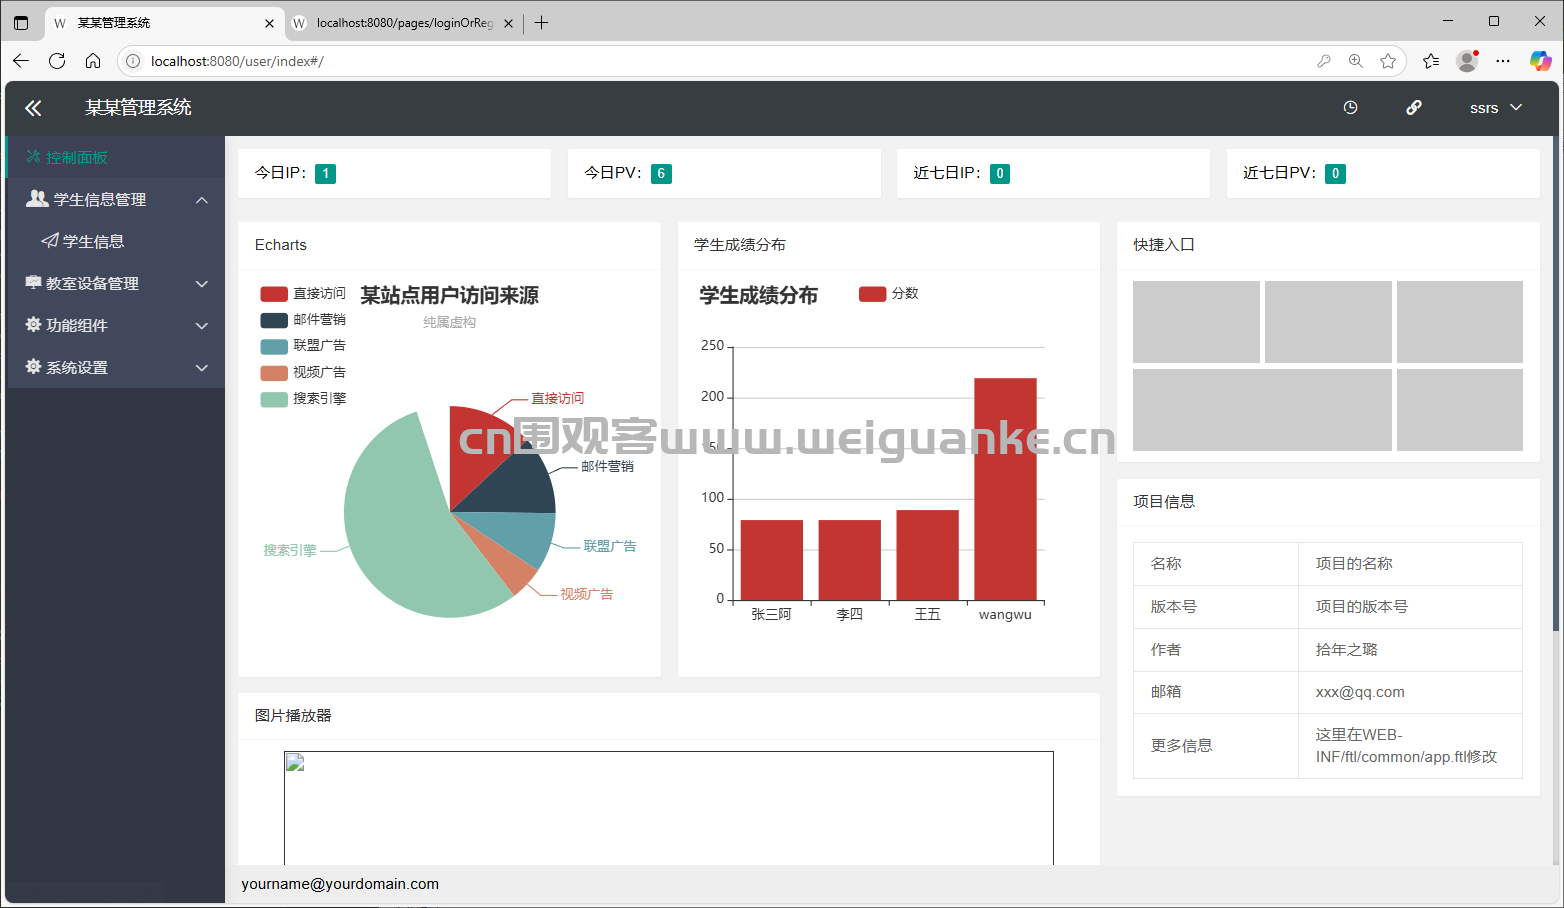Click the 邮件营销 pie slice
The height and width of the screenshot is (908, 1564).
click(x=520, y=485)
